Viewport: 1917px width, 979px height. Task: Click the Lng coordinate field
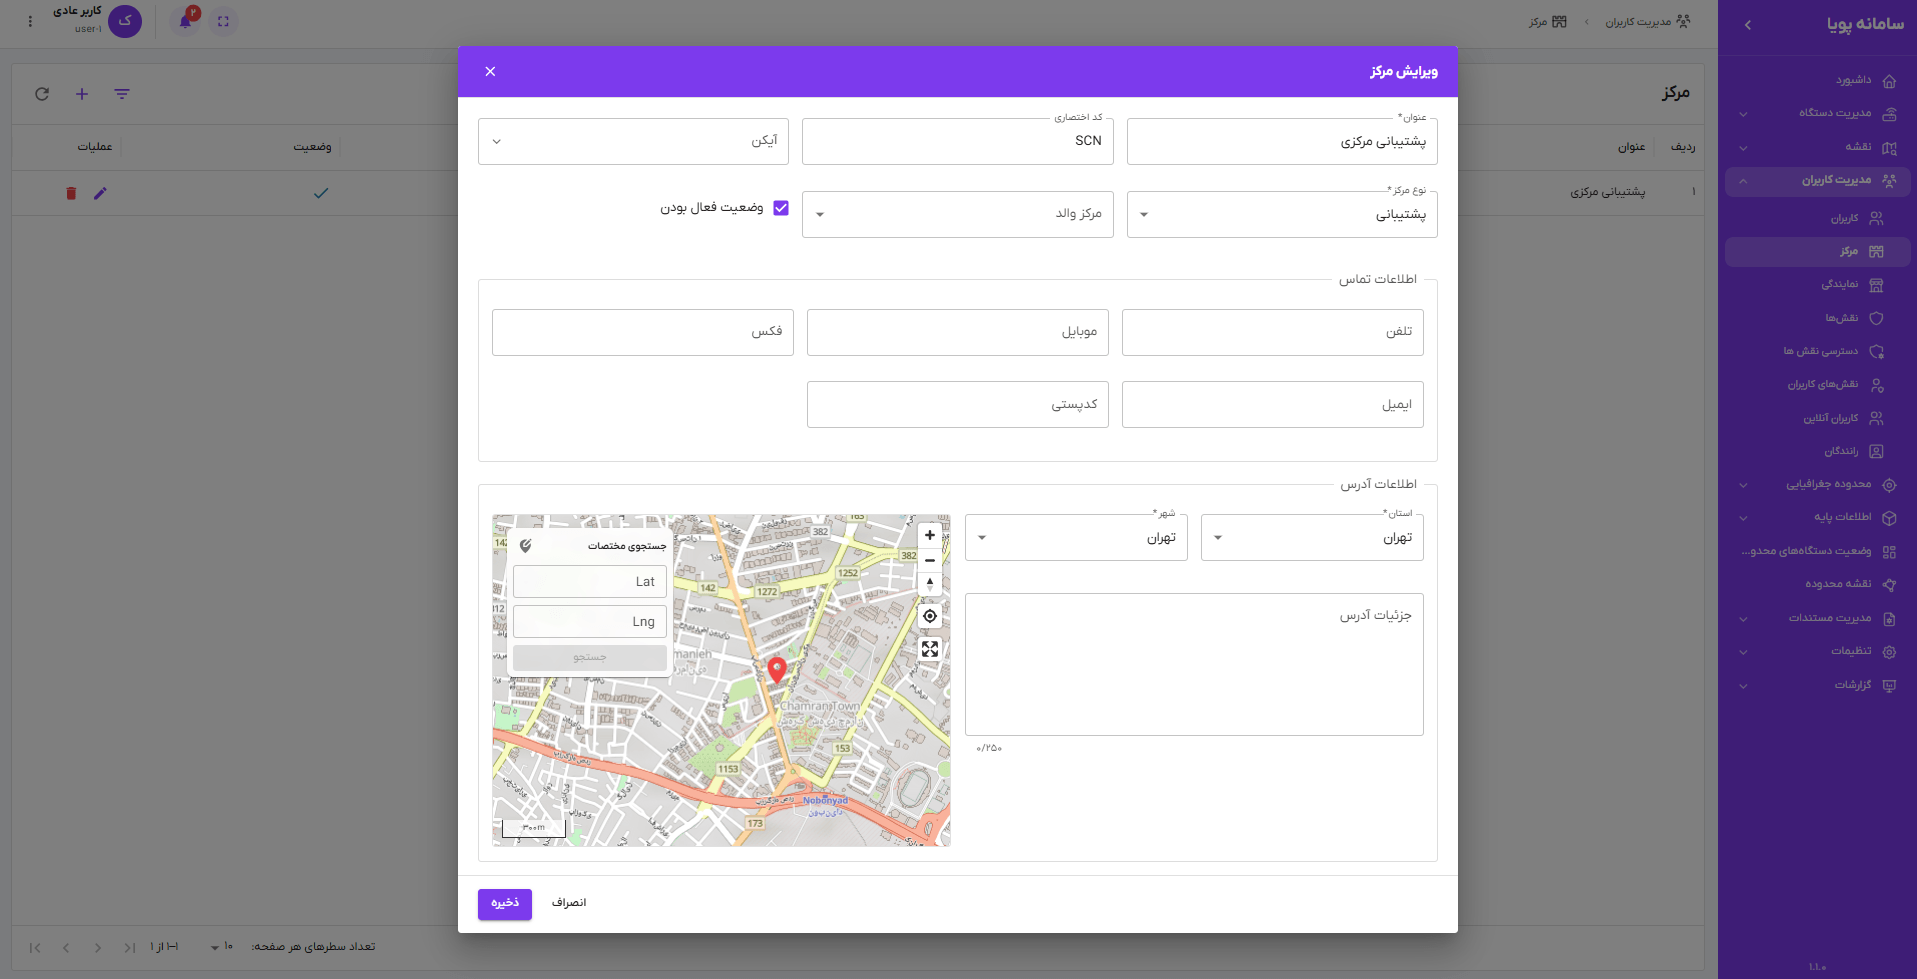(x=590, y=622)
